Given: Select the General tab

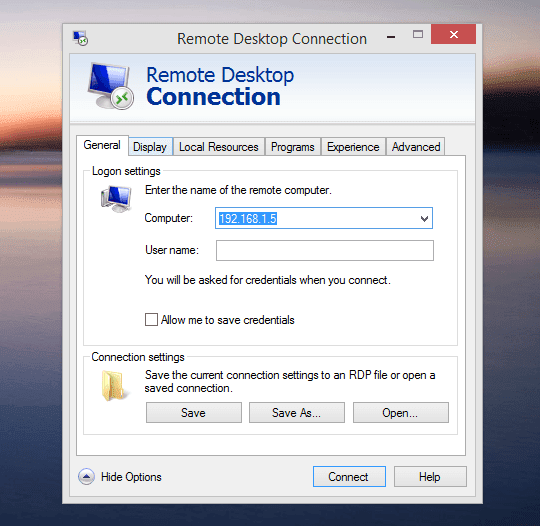Looking at the screenshot, I should pyautogui.click(x=102, y=145).
